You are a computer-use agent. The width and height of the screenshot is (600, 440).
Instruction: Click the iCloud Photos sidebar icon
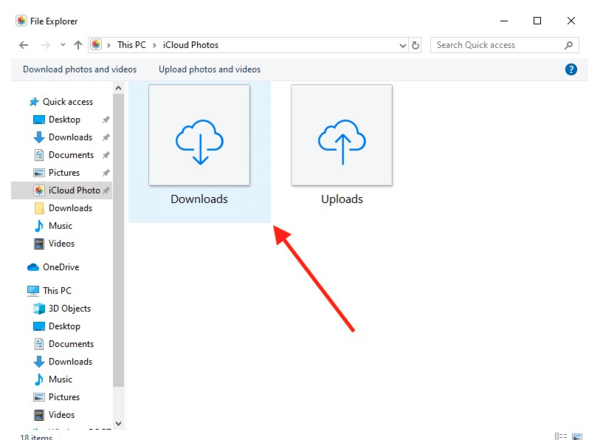pyautogui.click(x=39, y=190)
